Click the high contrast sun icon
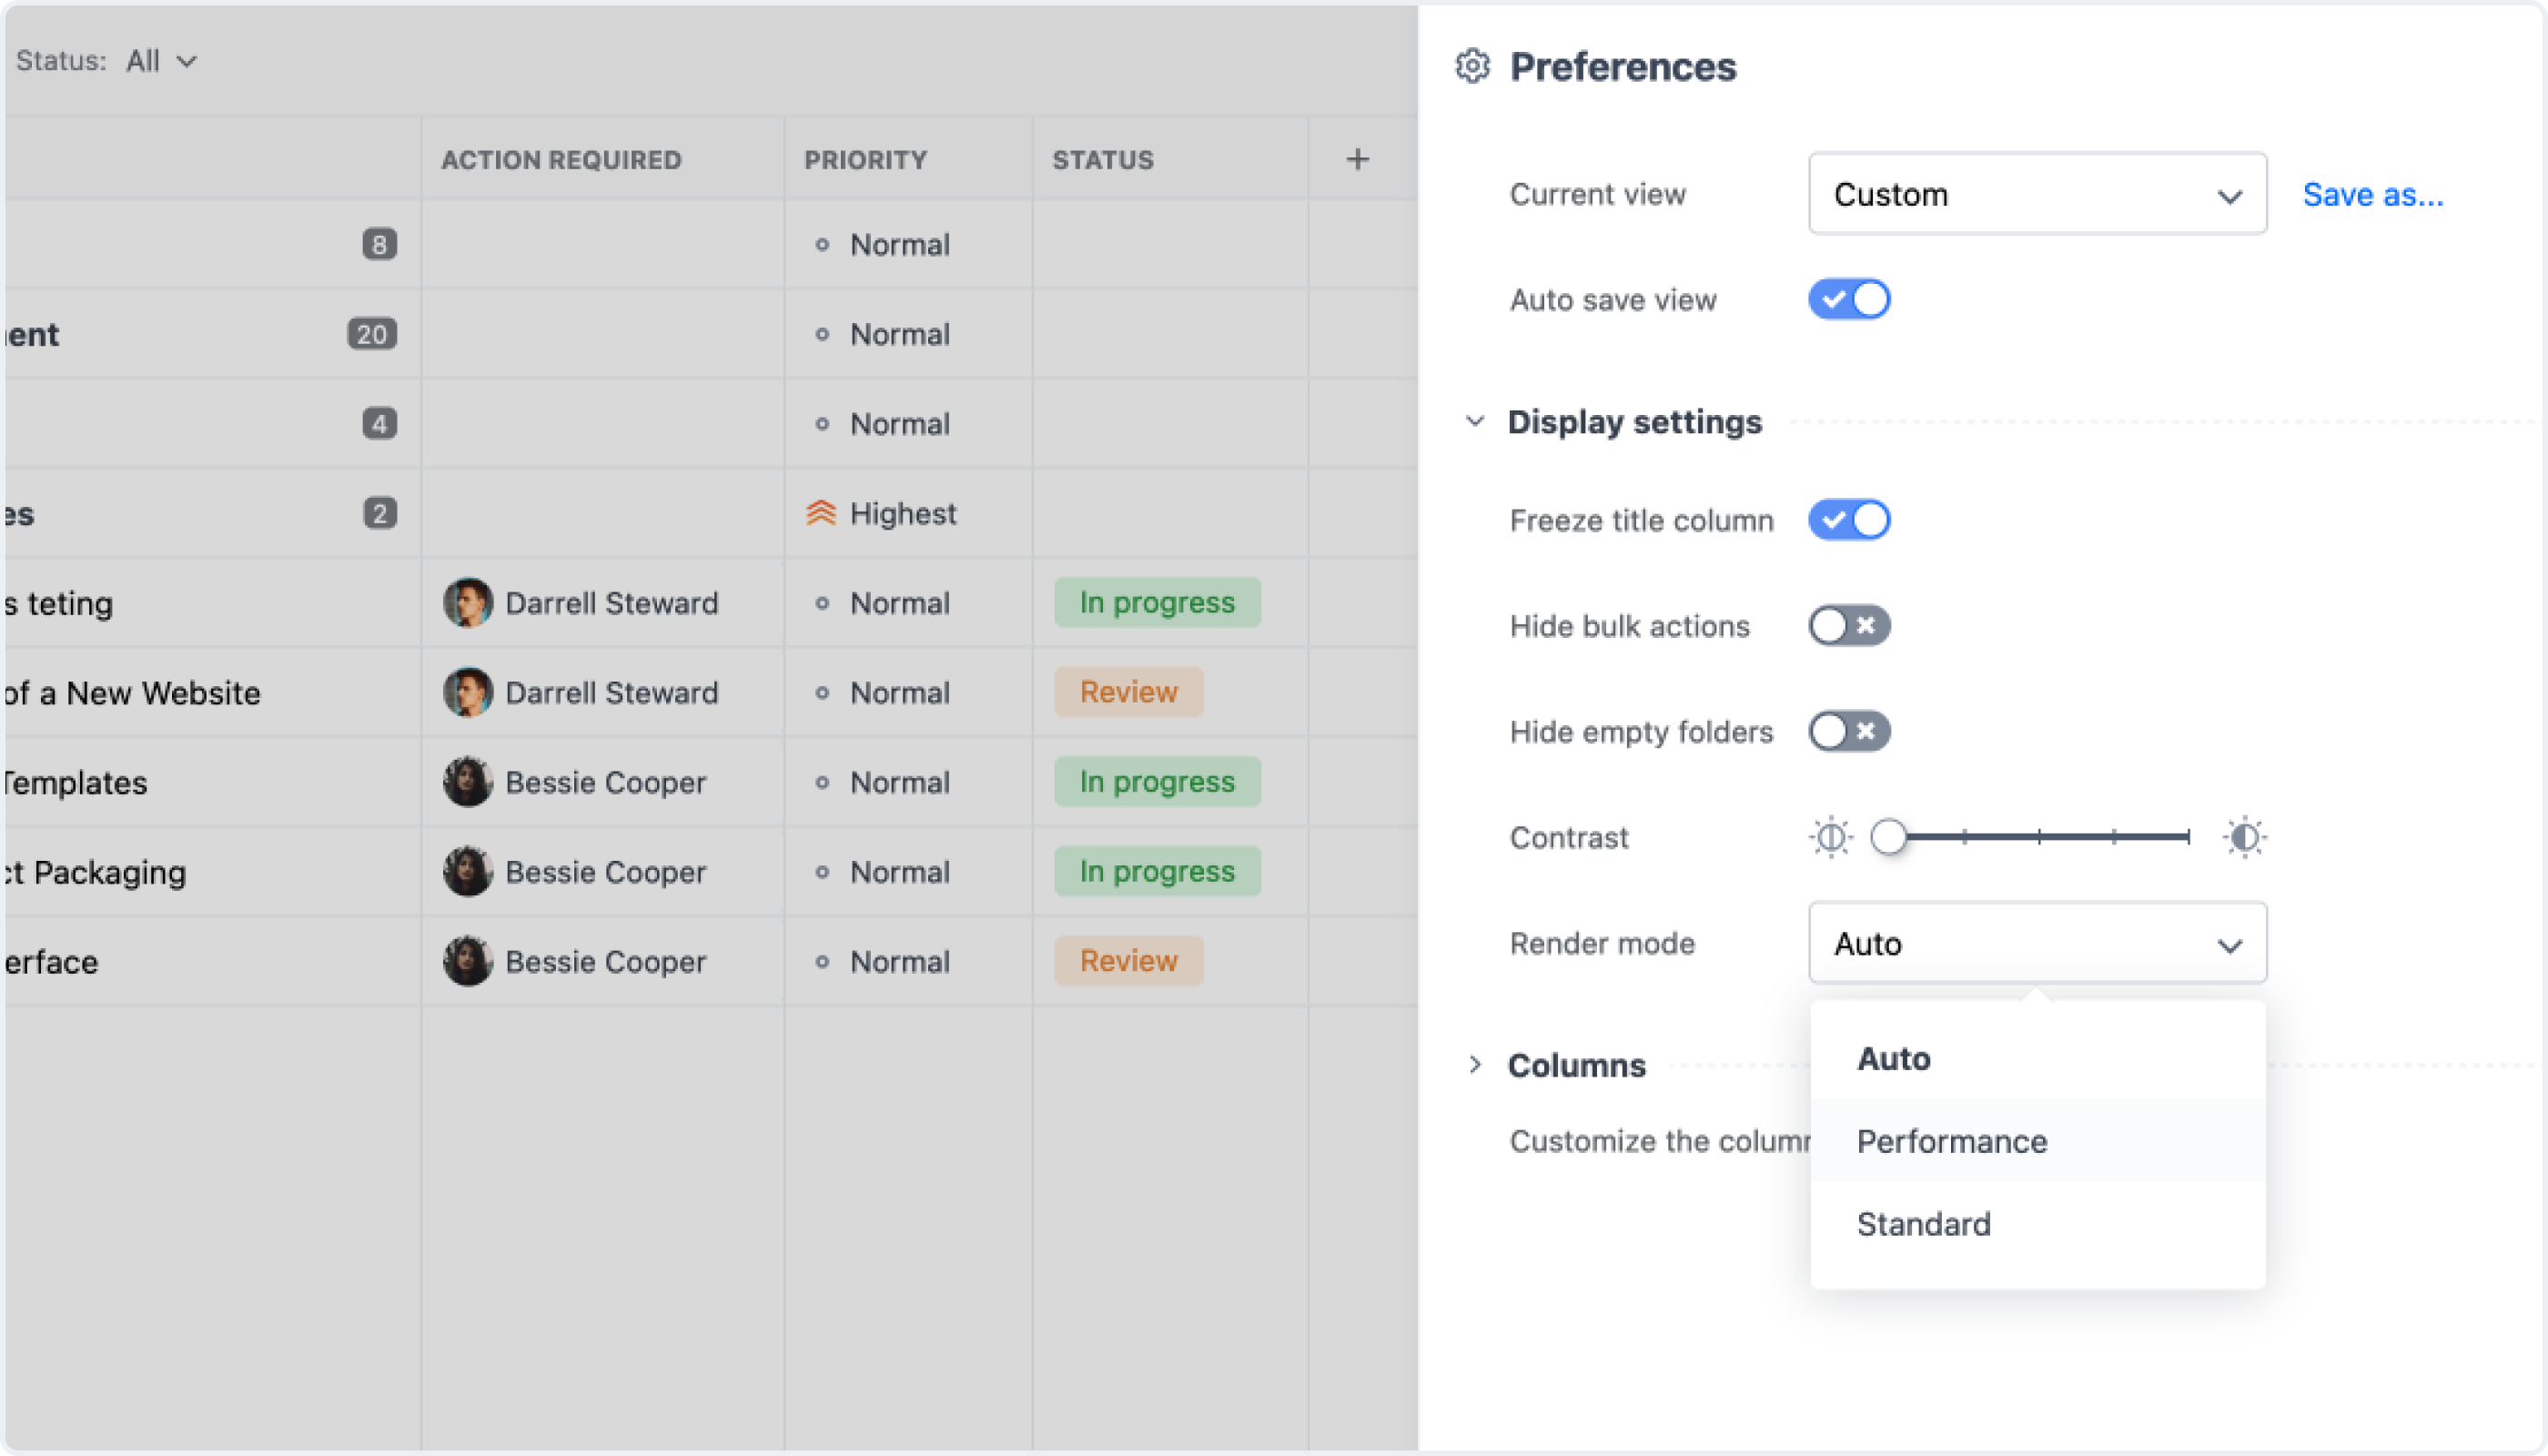This screenshot has width=2548, height=1456. (2244, 837)
